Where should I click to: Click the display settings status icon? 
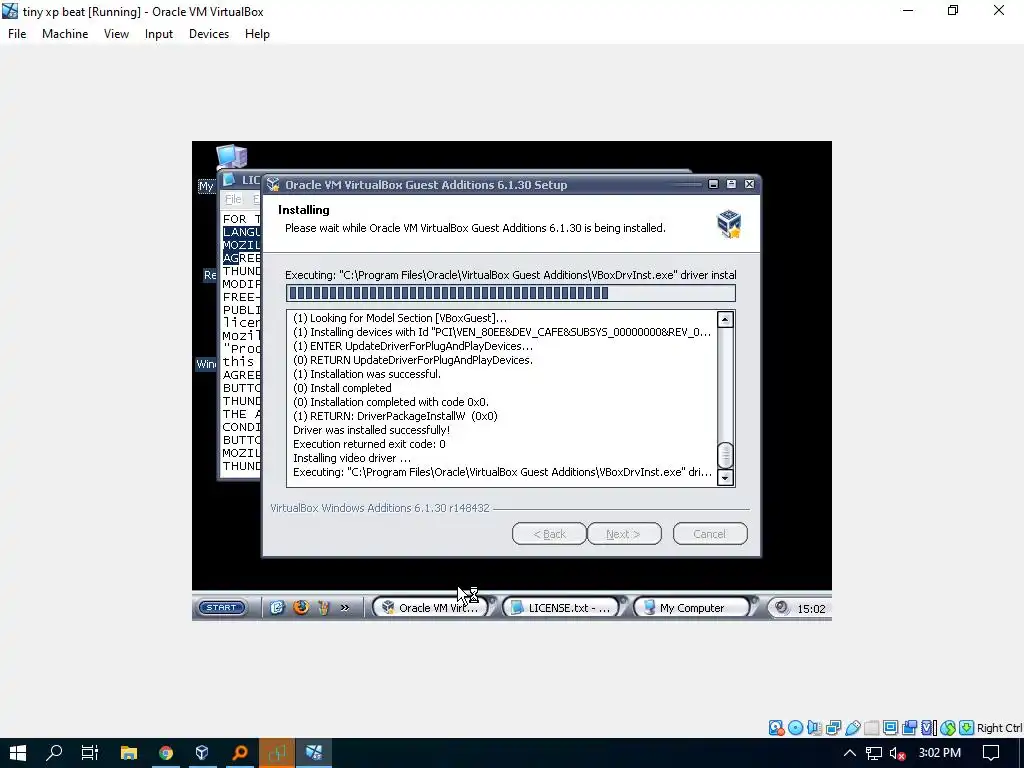point(890,728)
